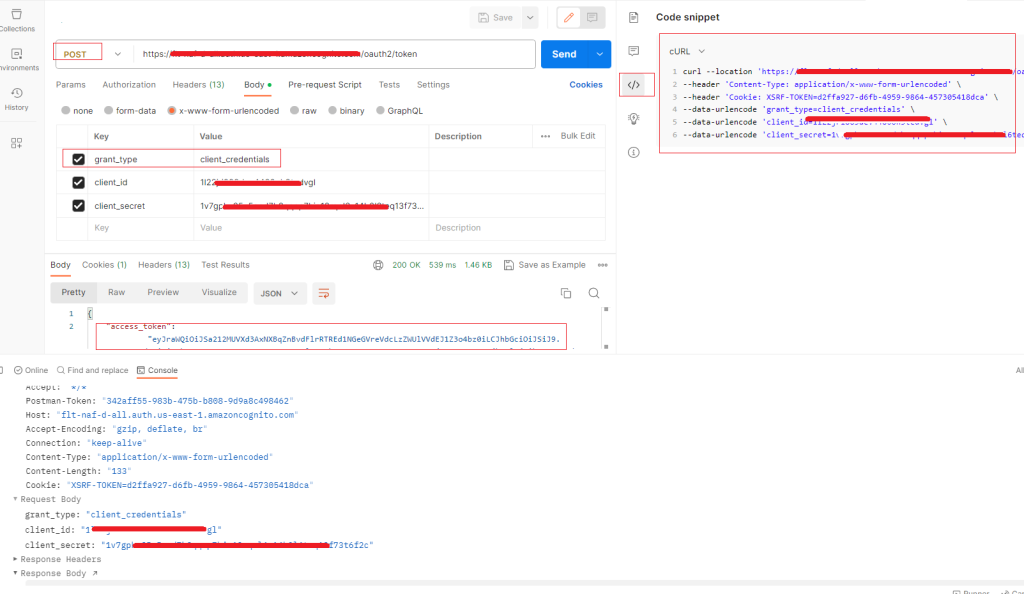
Task: Open the Code snippet icon in right sidebar
Action: [x=633, y=85]
